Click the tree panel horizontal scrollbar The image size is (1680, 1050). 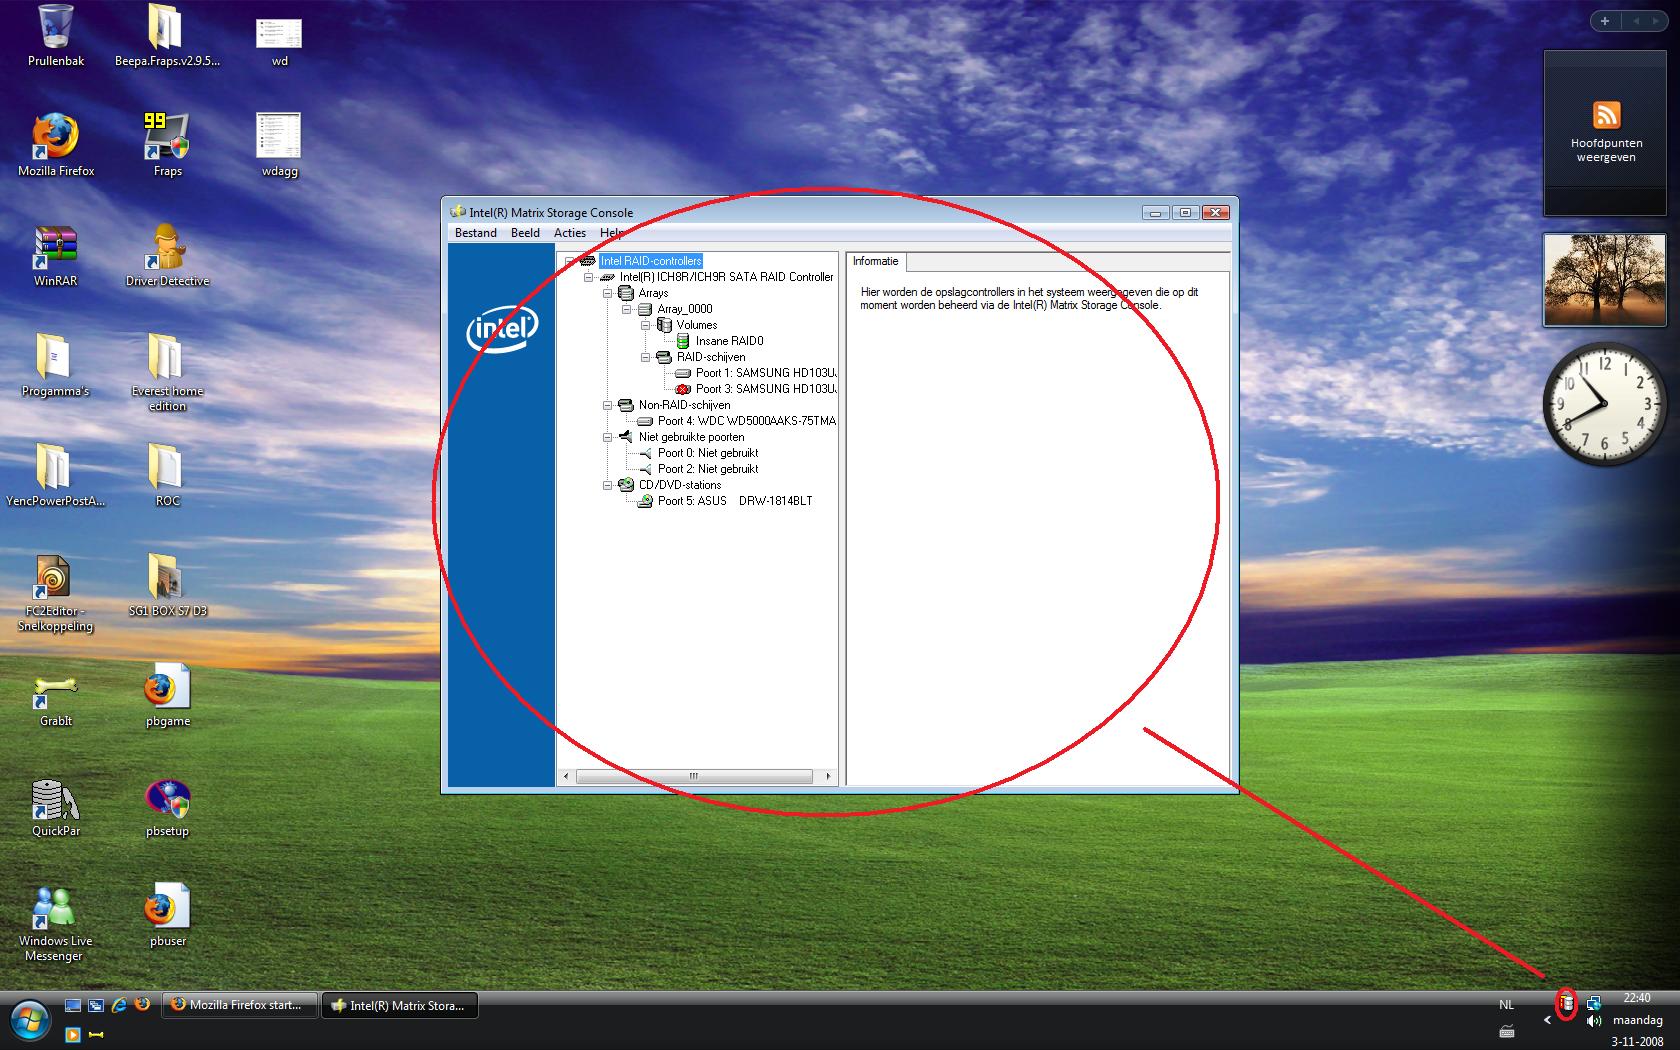tap(694, 776)
